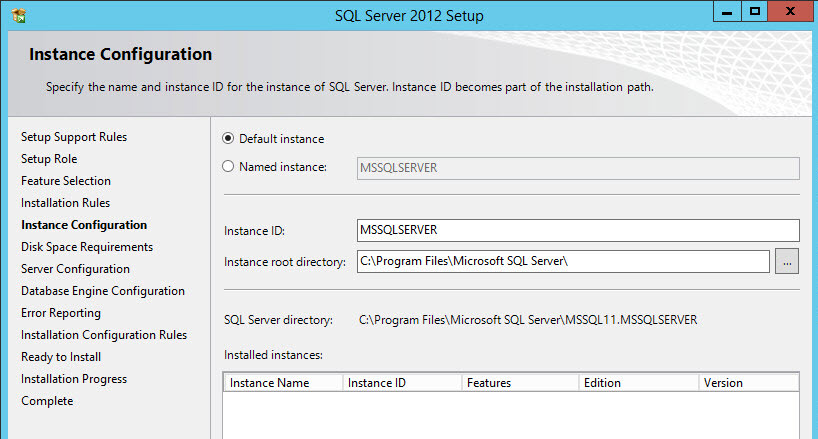Select Installation Rules in the sidebar

click(x=65, y=203)
